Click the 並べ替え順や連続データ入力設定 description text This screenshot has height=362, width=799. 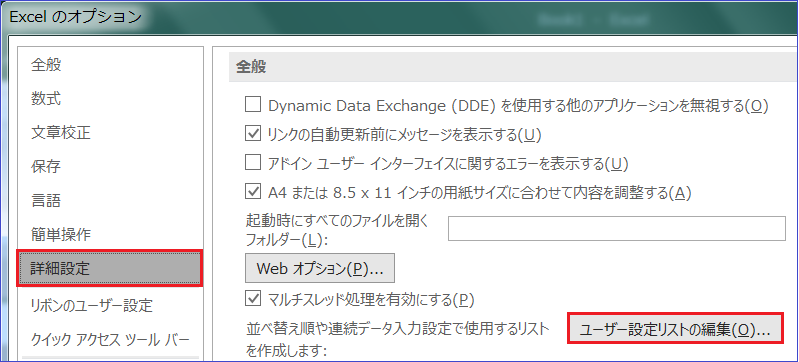[398, 339]
